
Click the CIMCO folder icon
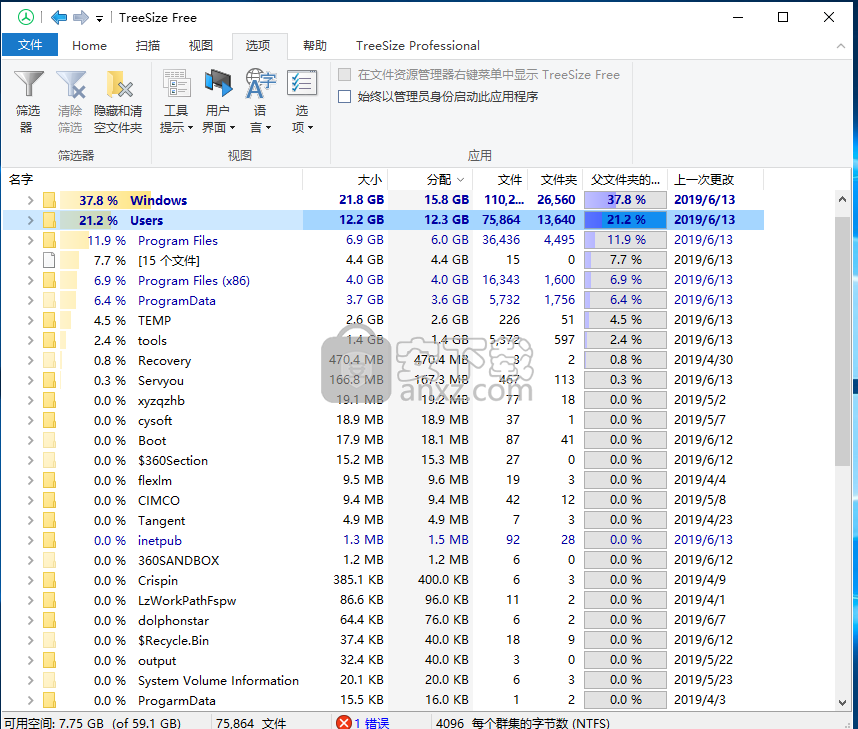(49, 500)
